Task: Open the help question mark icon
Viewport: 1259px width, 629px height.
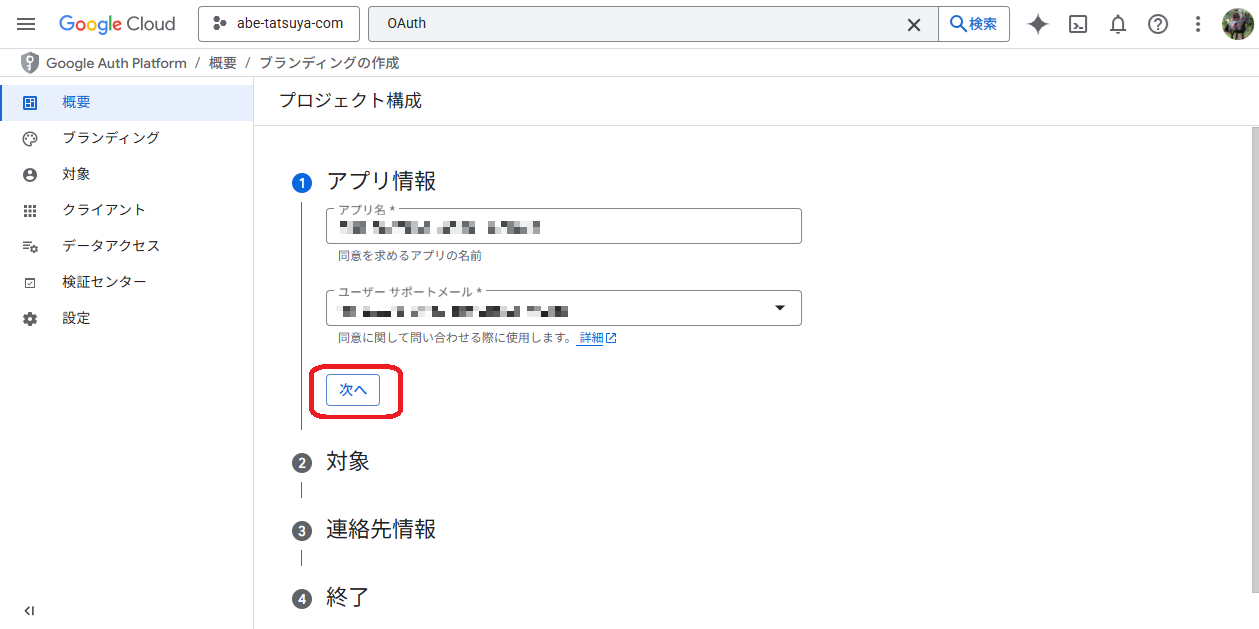Action: pos(1158,24)
